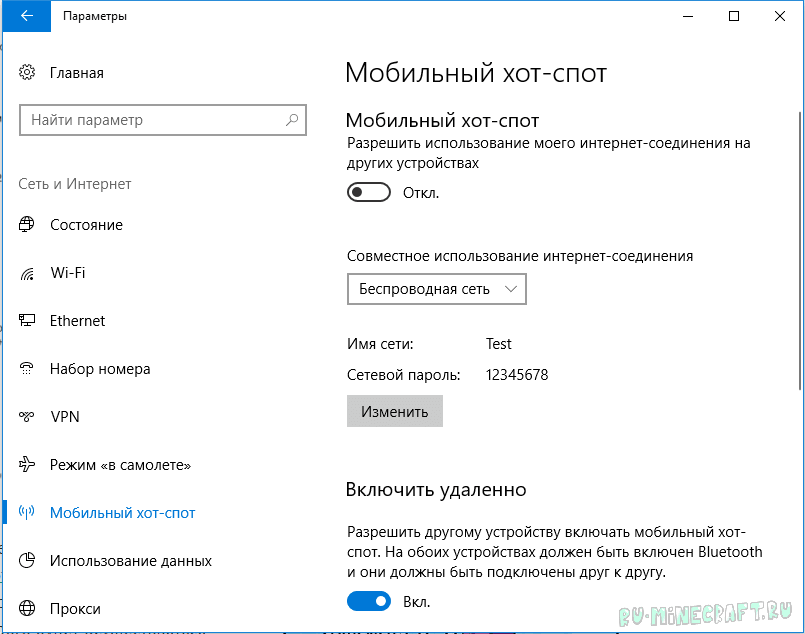Click the Найти параметр search field
805x634 pixels.
point(150,120)
